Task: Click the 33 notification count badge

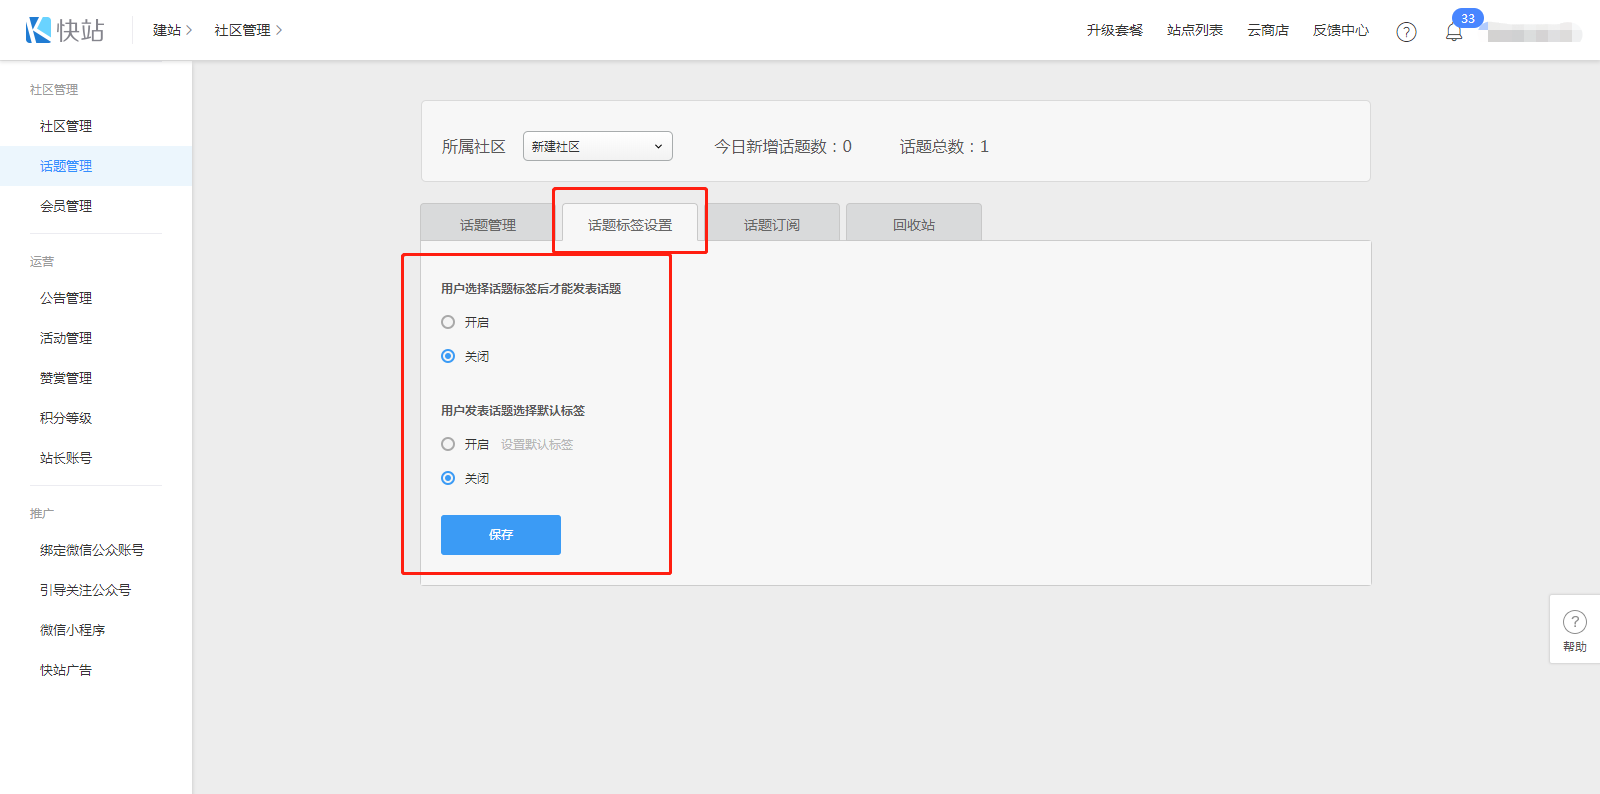Action: tap(1467, 18)
